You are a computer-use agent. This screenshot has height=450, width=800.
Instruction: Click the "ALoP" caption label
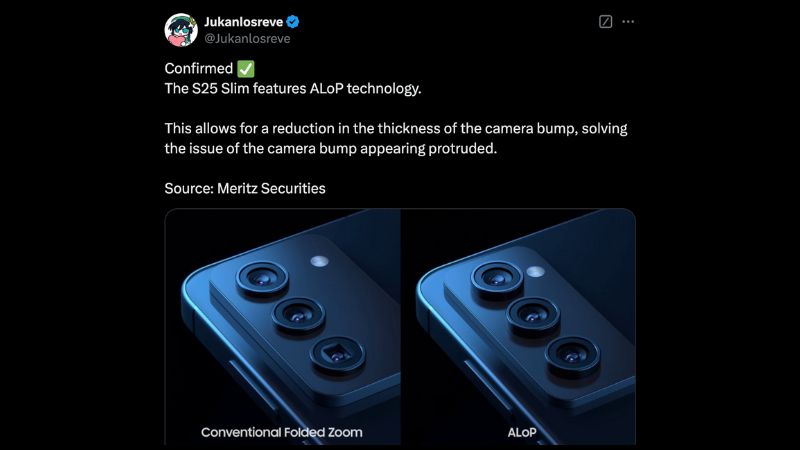click(x=522, y=432)
